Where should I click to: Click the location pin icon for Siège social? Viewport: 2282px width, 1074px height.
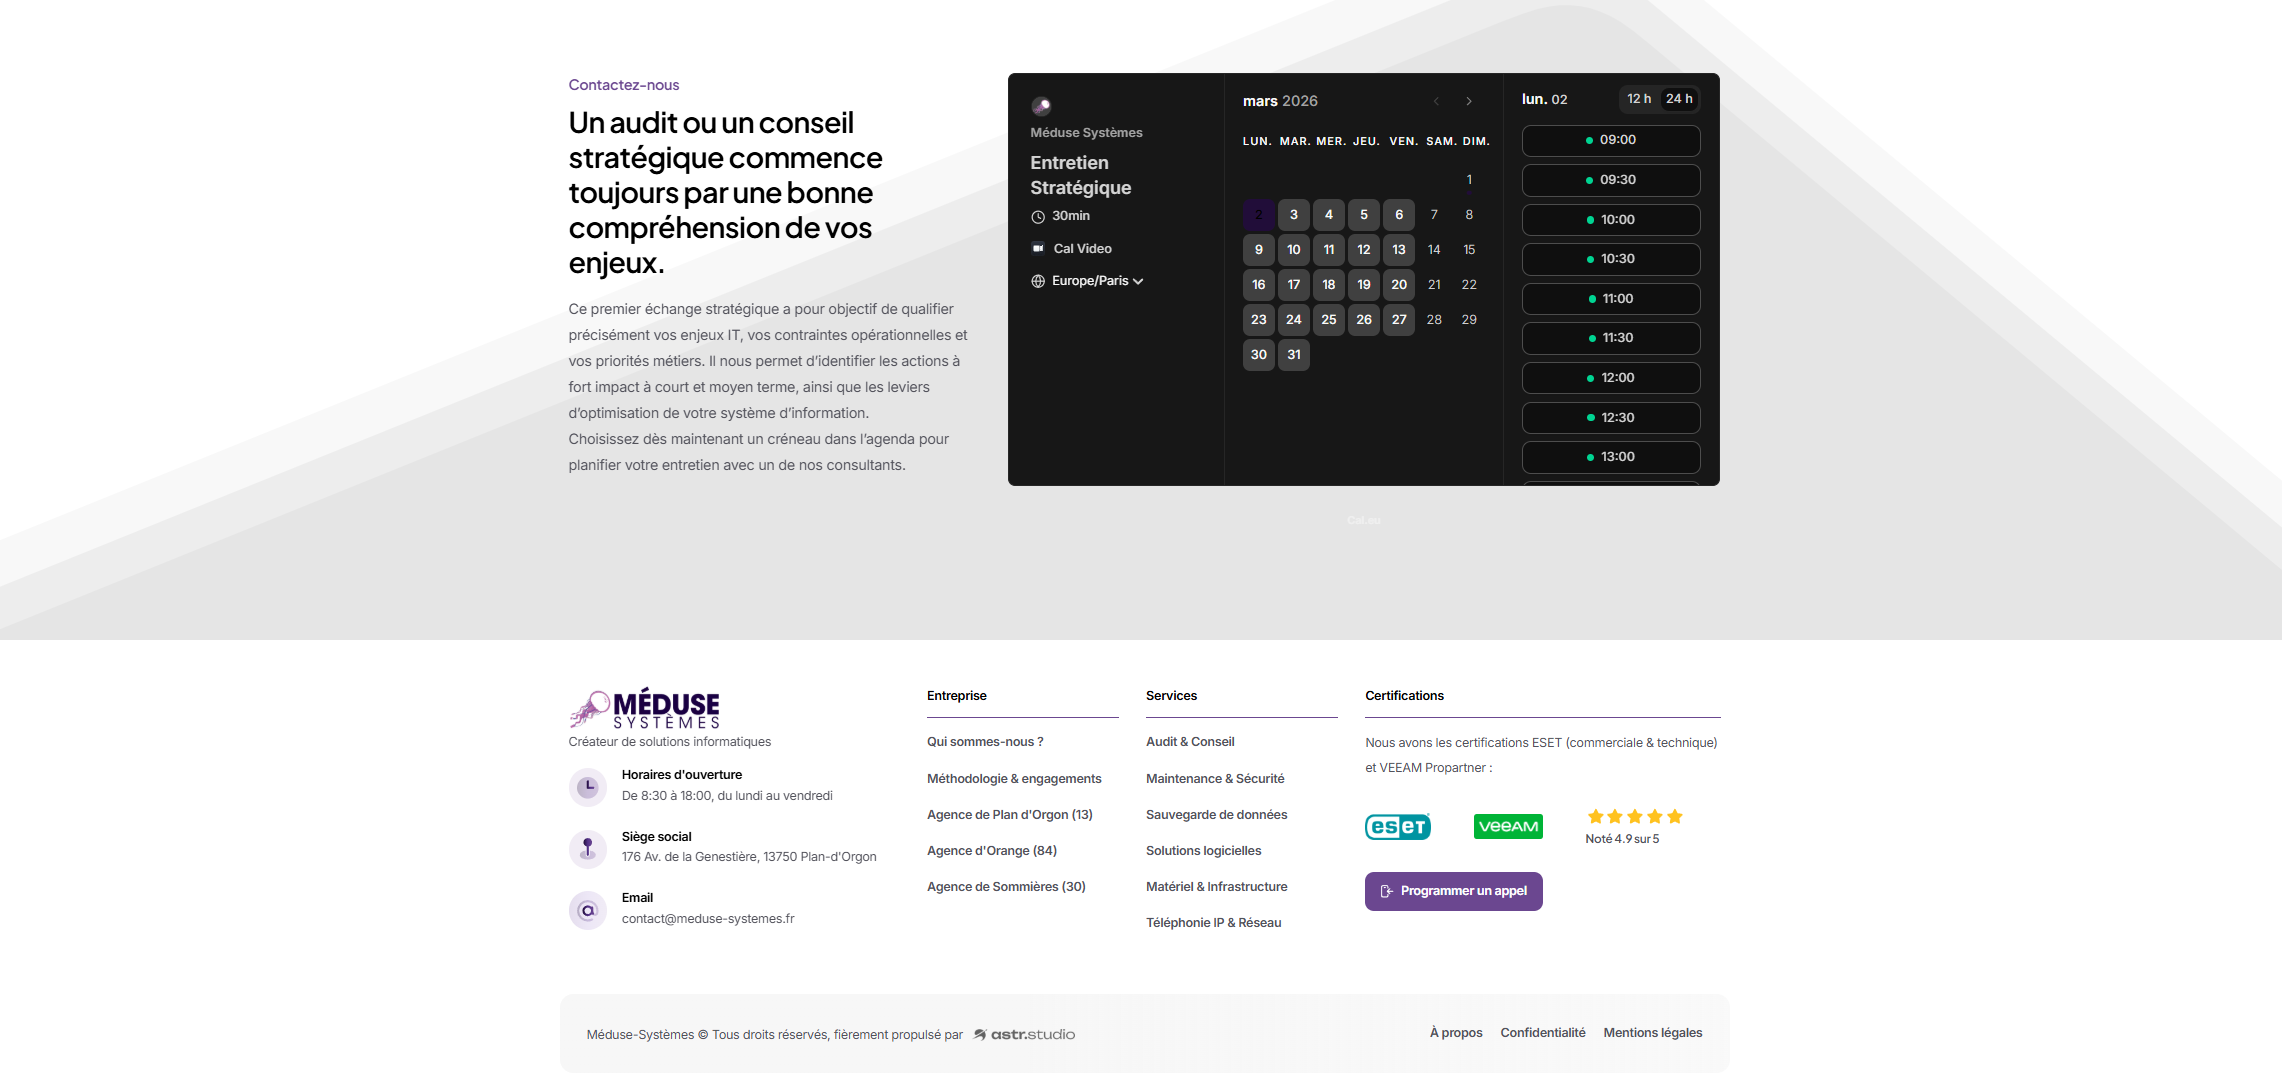(x=588, y=849)
